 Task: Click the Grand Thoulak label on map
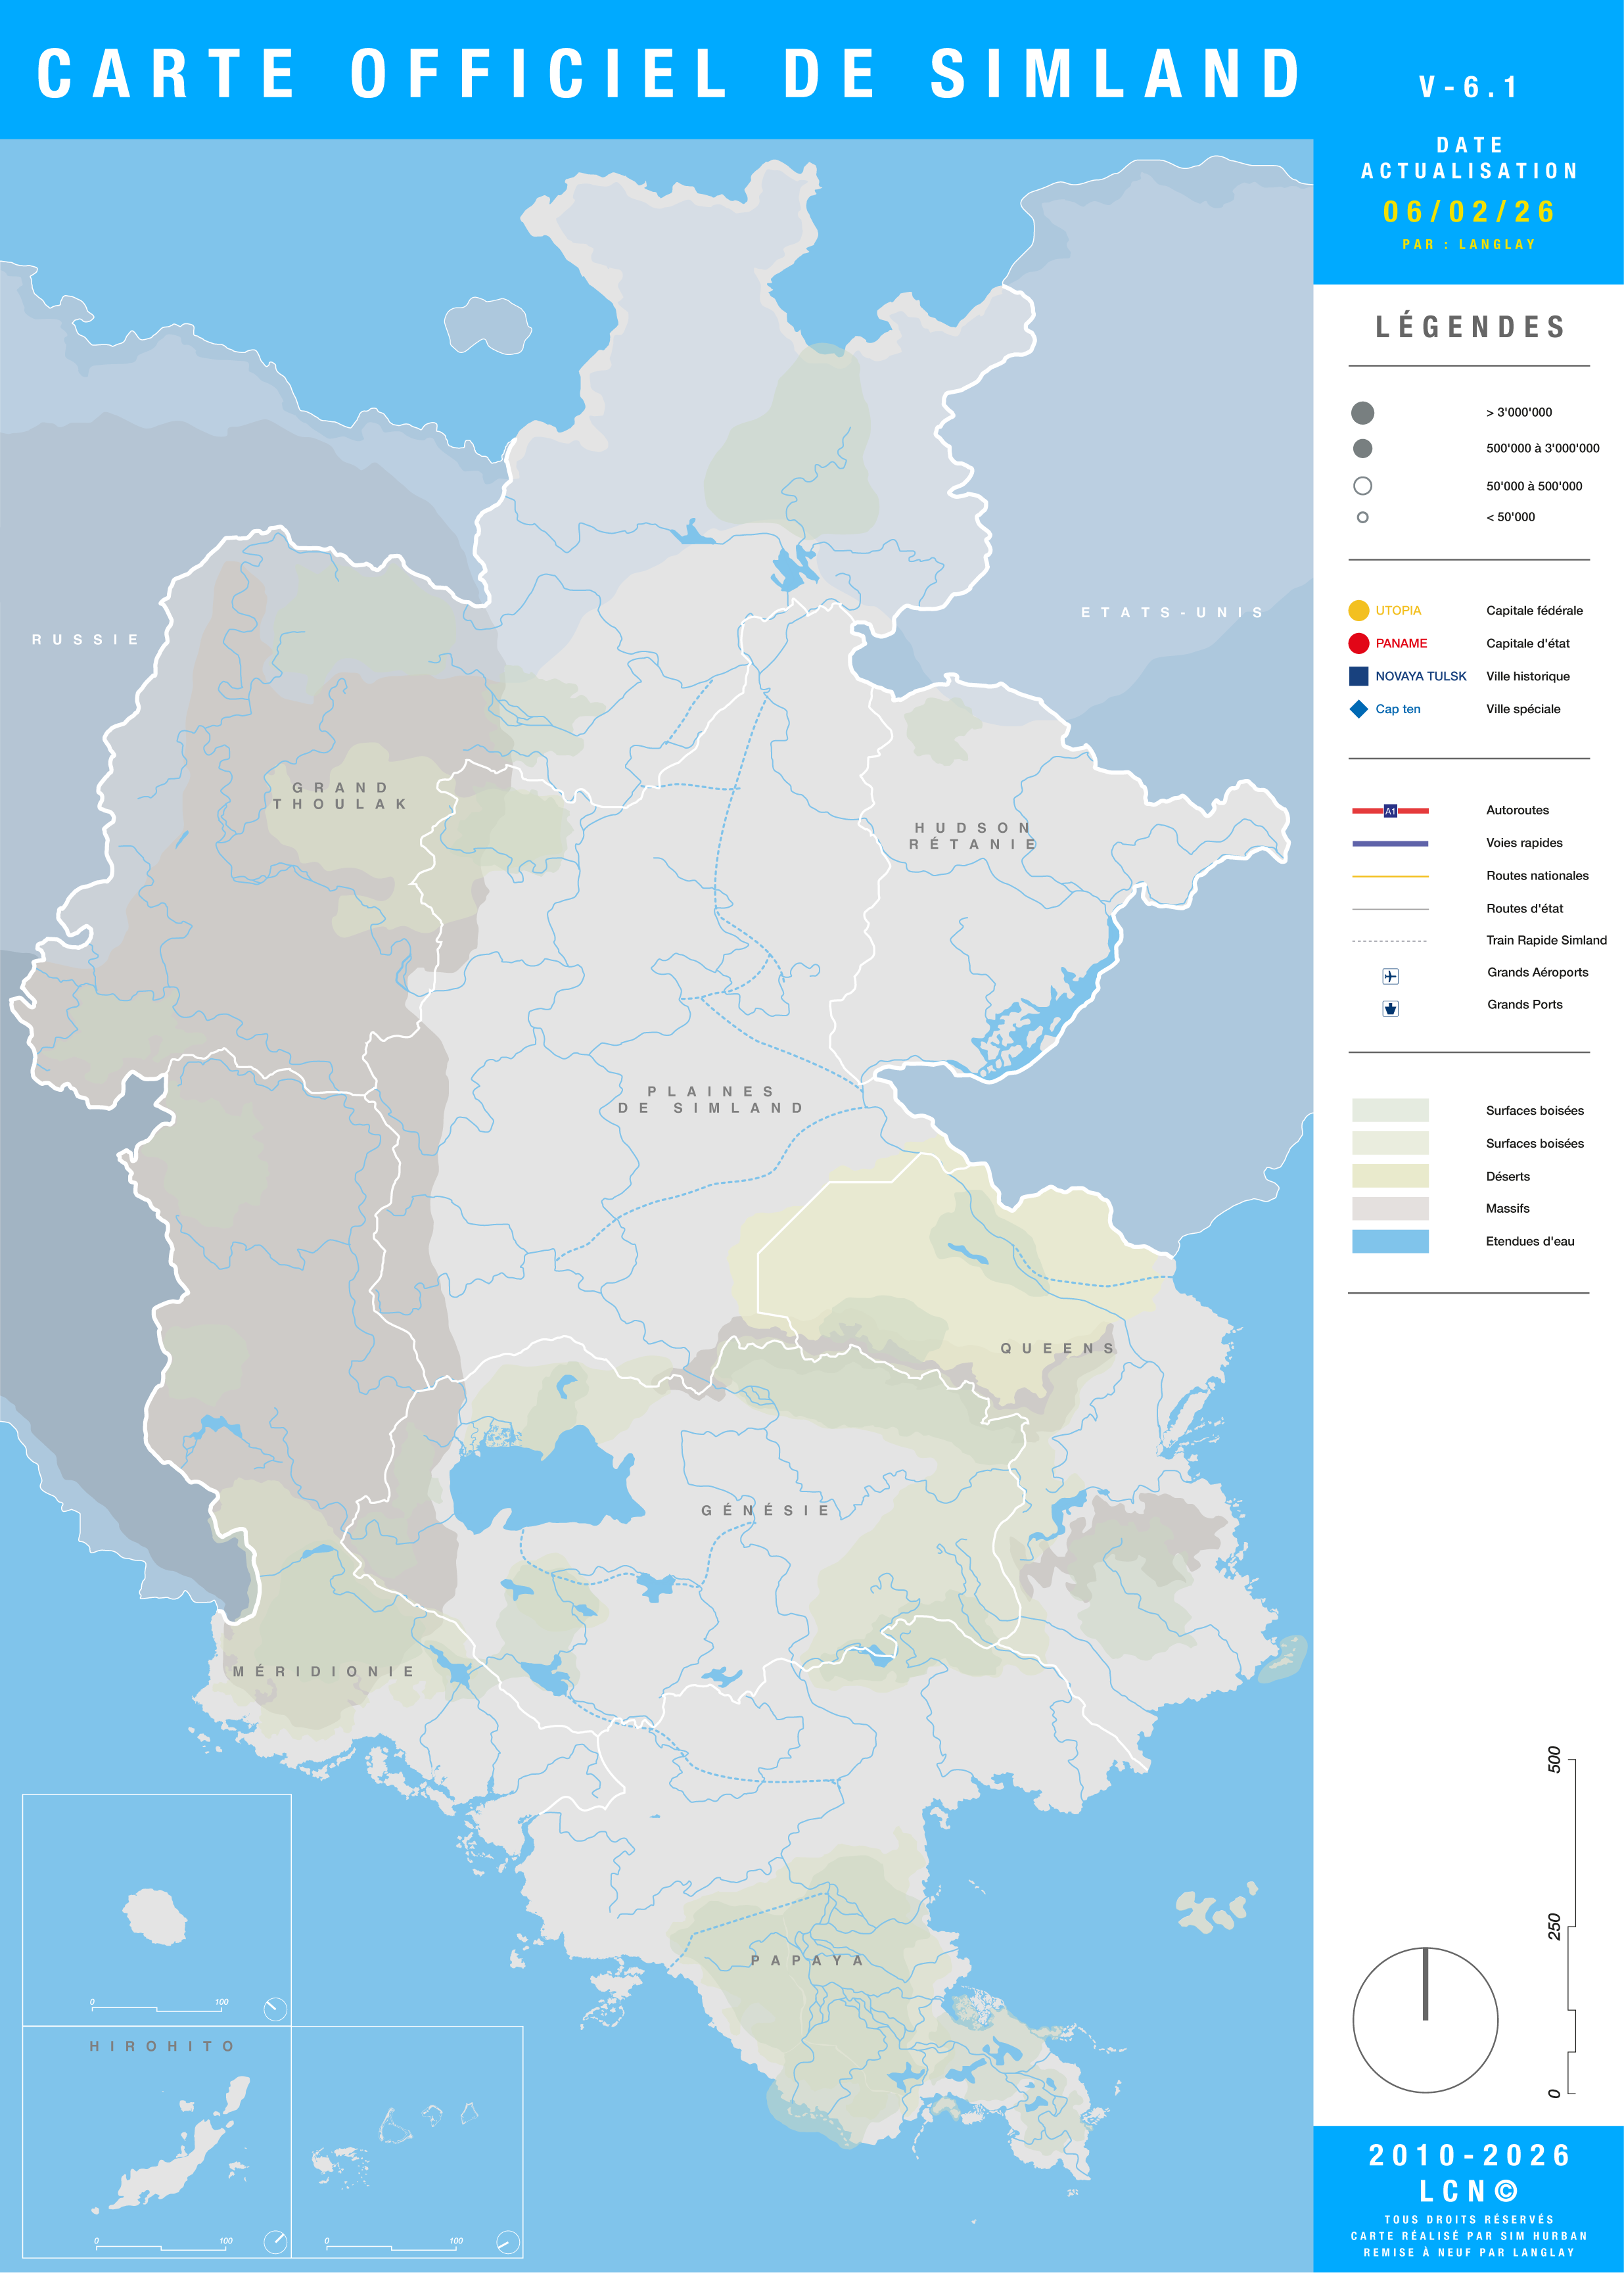click(x=340, y=796)
